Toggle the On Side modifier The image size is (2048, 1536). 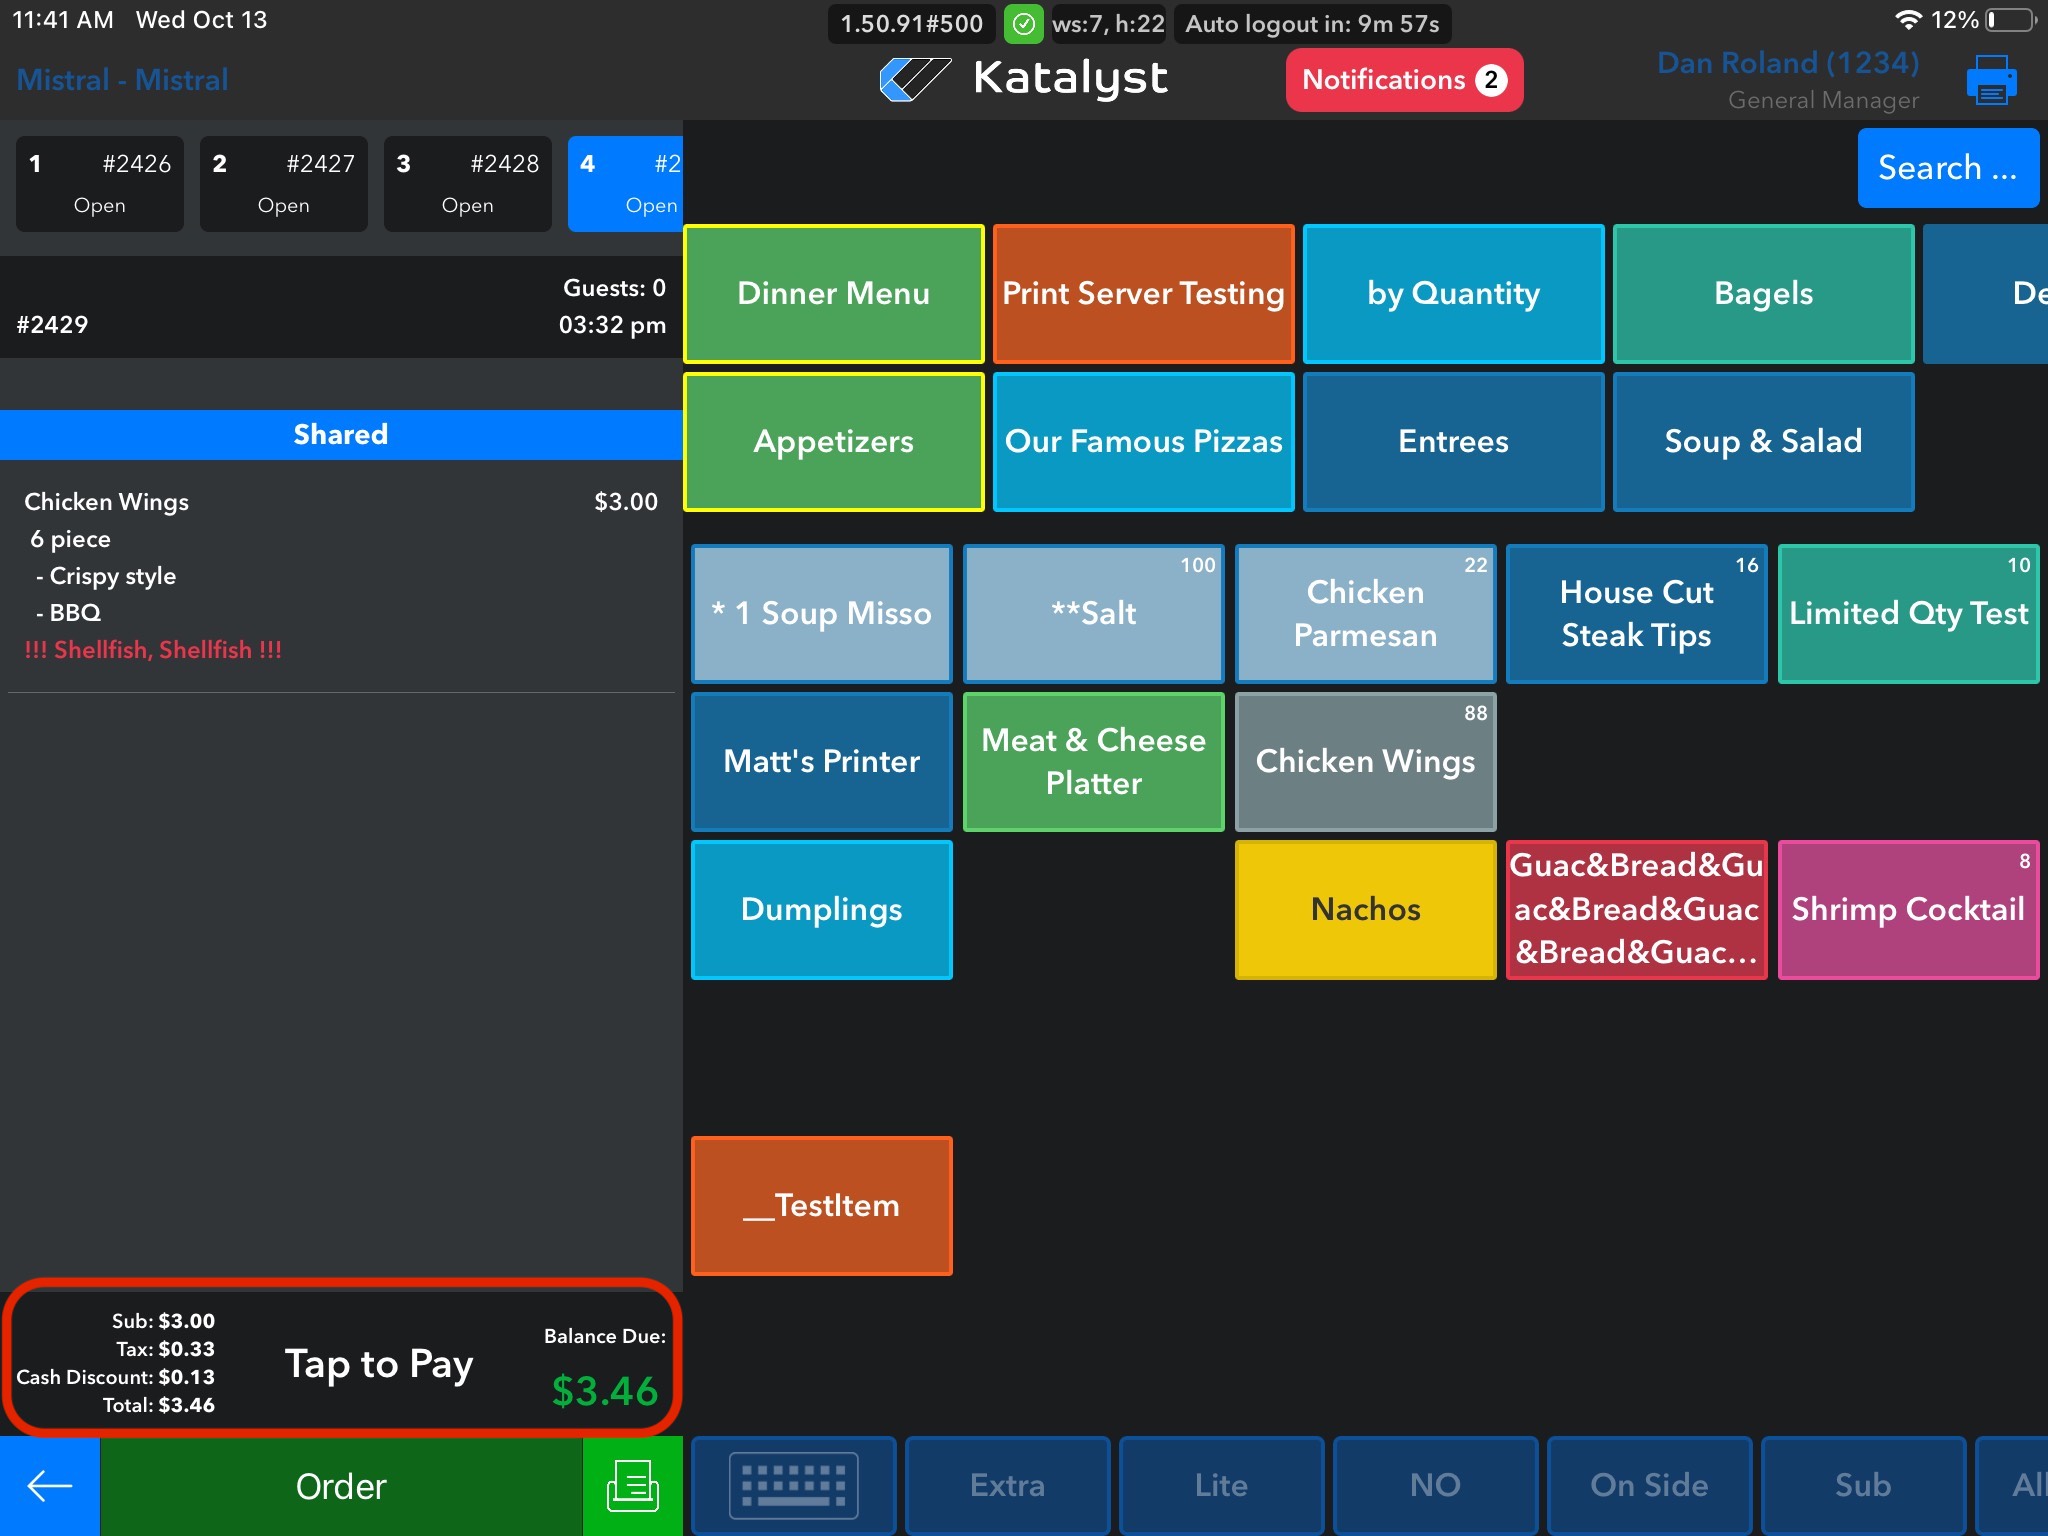(1648, 1486)
